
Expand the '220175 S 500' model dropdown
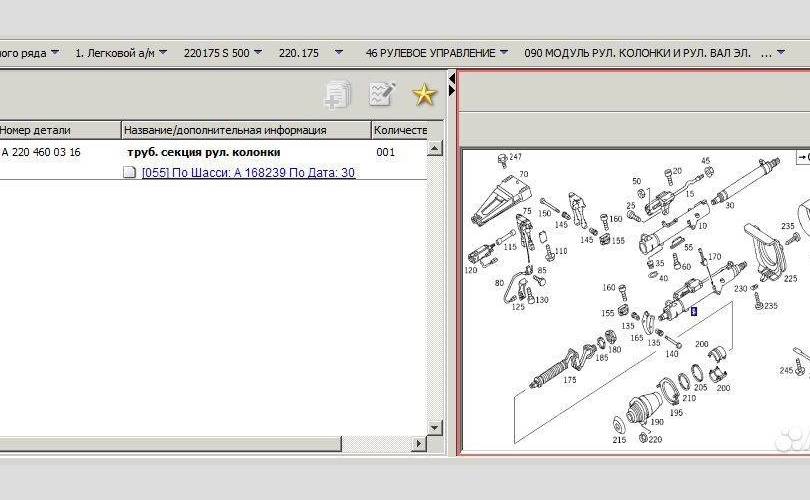[x=223, y=52]
